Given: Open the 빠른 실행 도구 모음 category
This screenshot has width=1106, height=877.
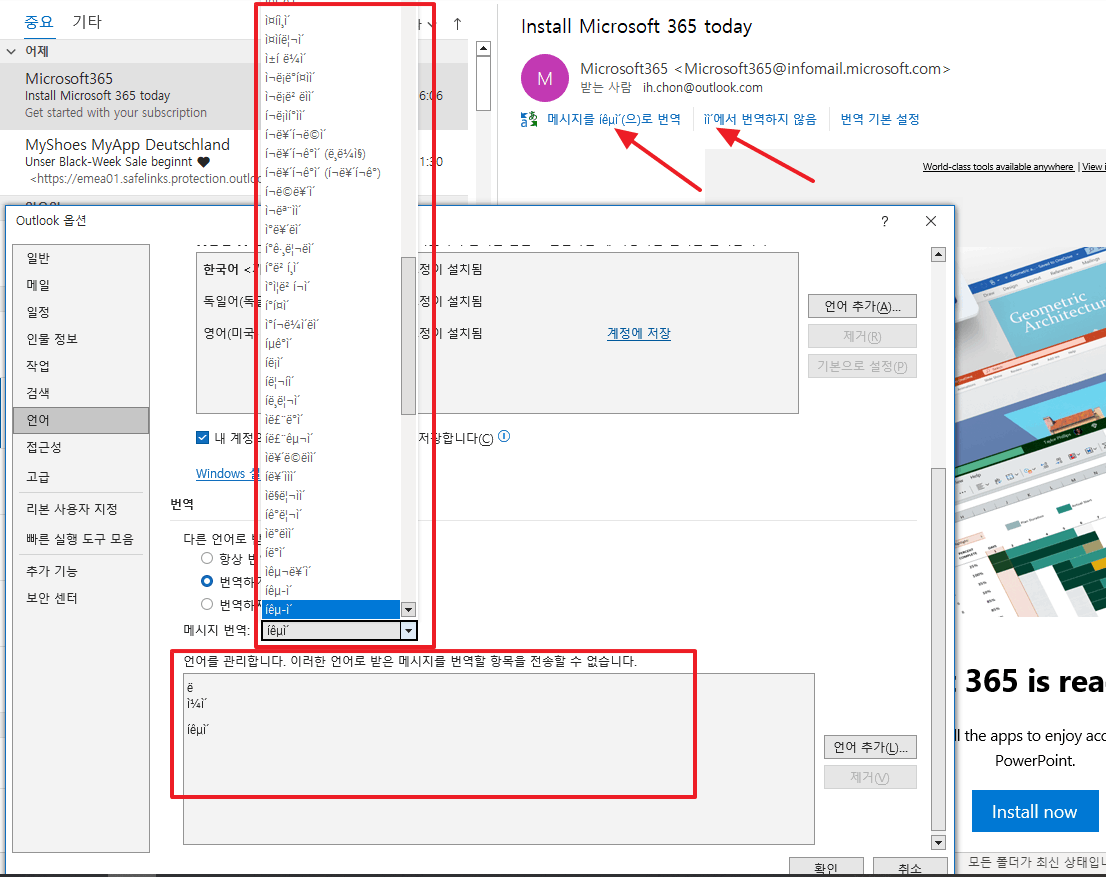Looking at the screenshot, I should pos(81,538).
